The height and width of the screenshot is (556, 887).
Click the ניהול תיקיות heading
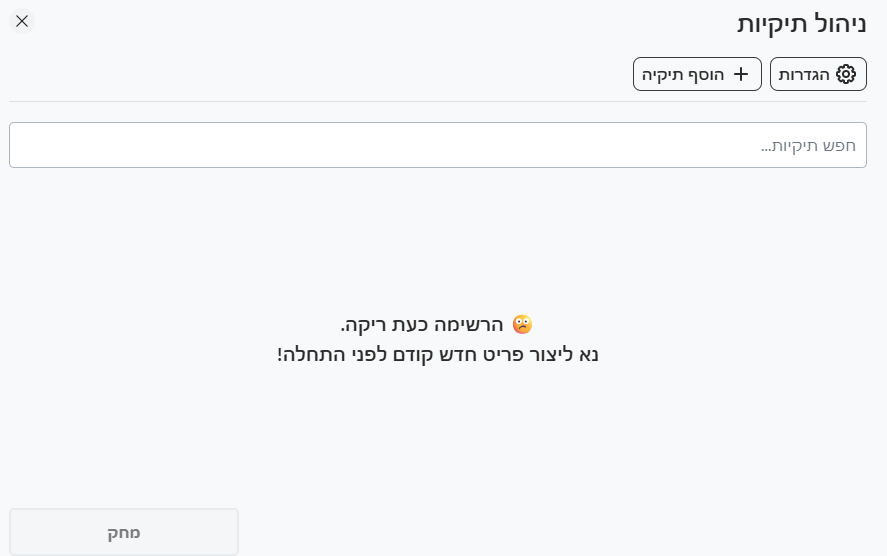click(x=802, y=23)
